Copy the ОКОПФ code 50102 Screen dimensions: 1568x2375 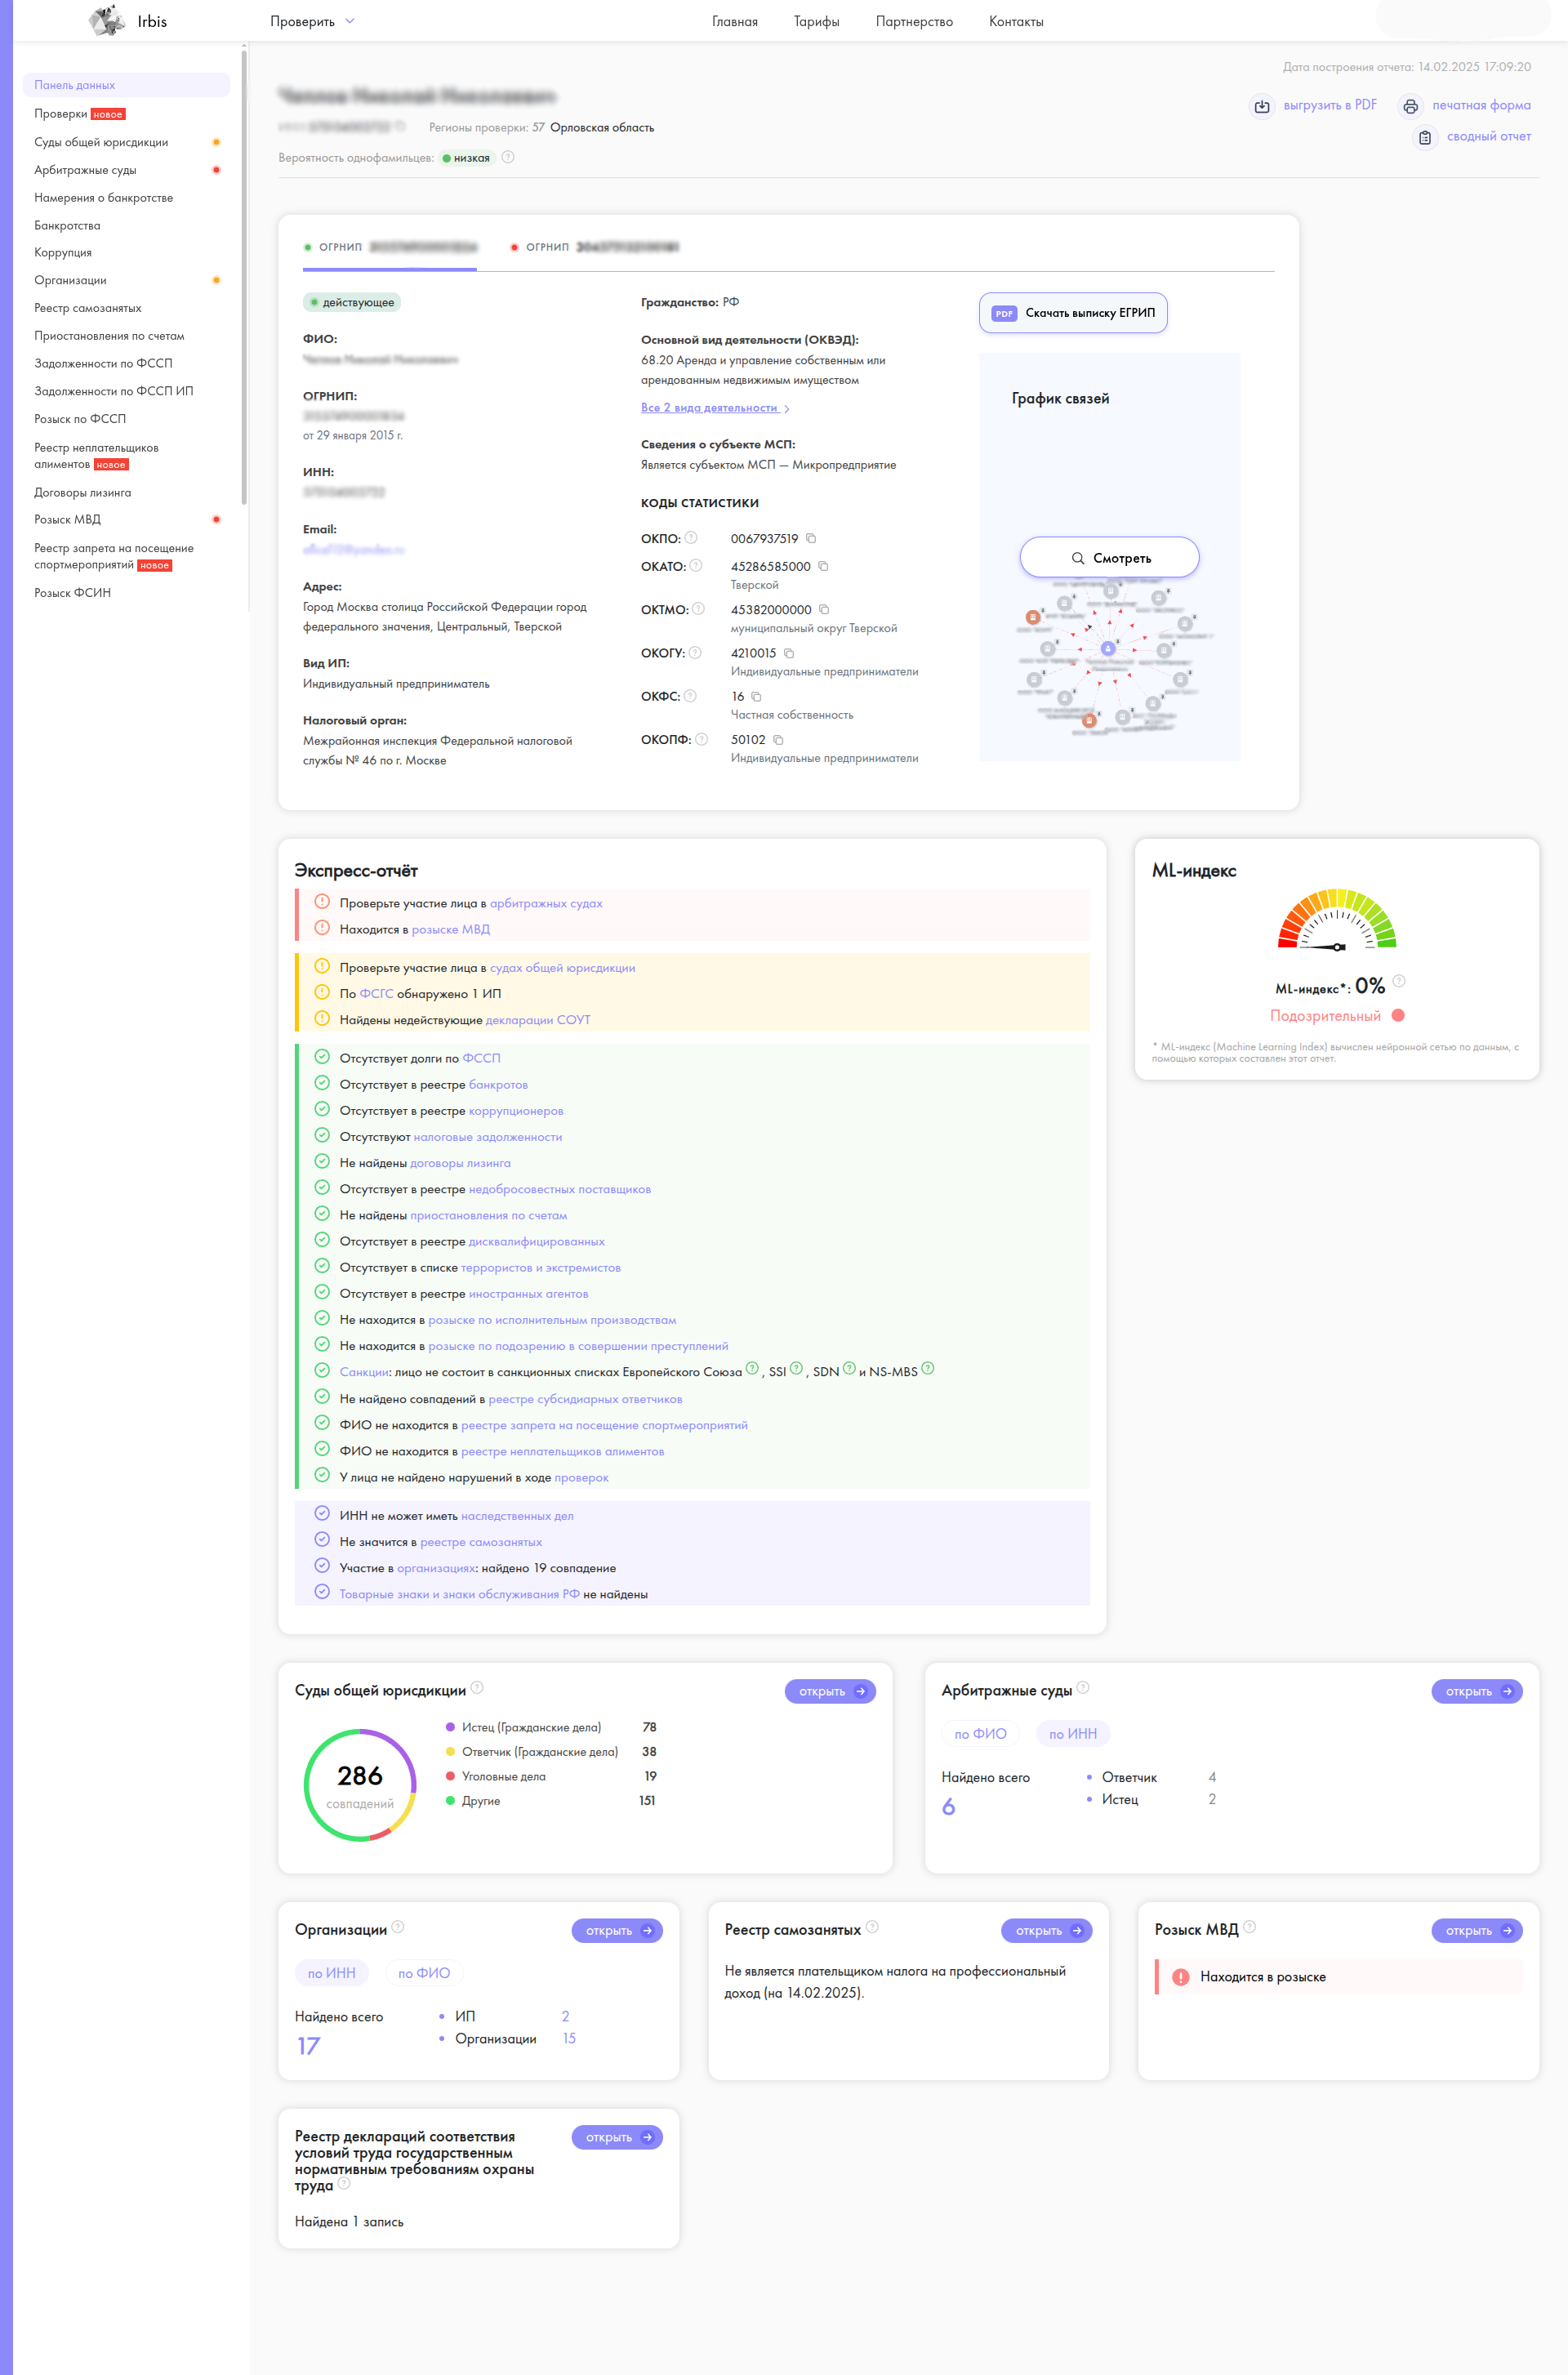pos(778,740)
